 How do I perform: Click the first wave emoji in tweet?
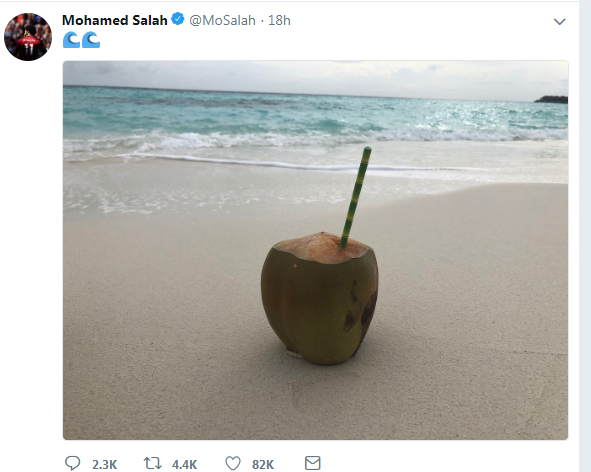tap(72, 40)
